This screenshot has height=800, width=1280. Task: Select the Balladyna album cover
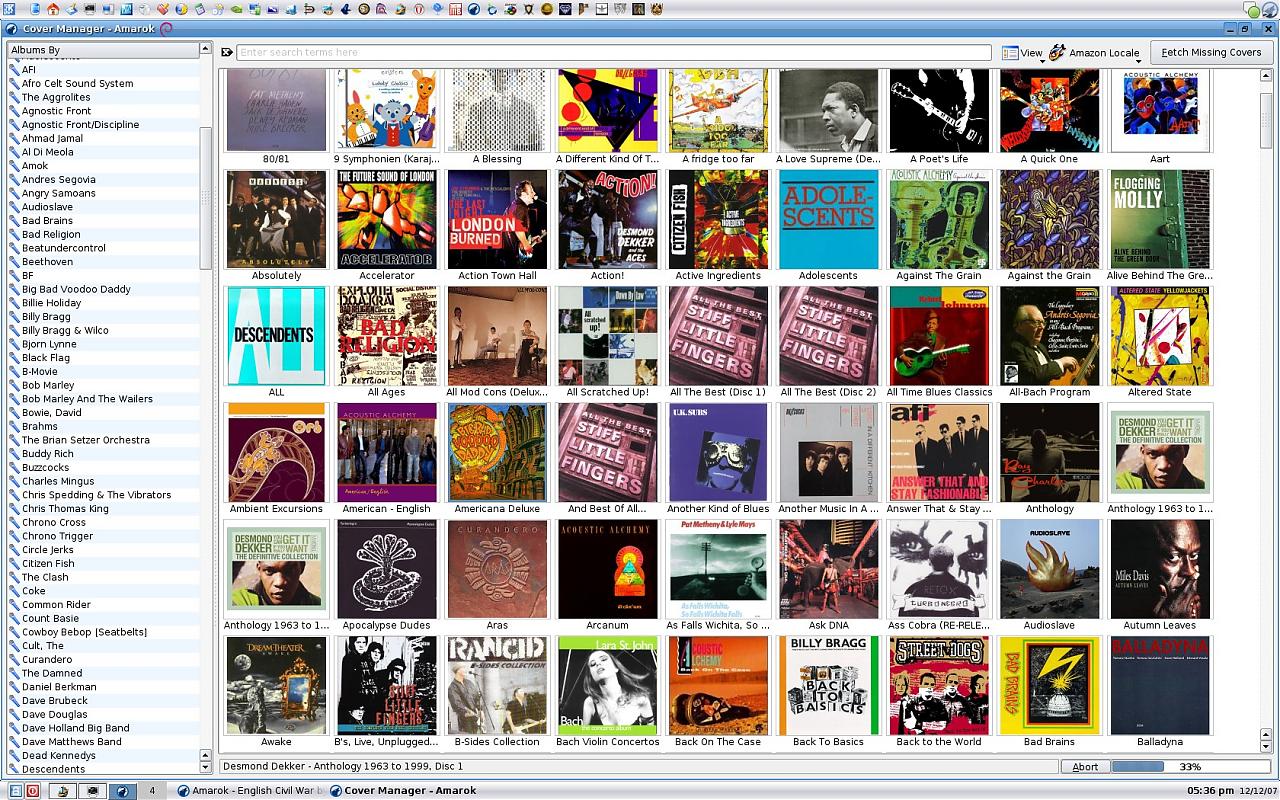click(x=1160, y=686)
